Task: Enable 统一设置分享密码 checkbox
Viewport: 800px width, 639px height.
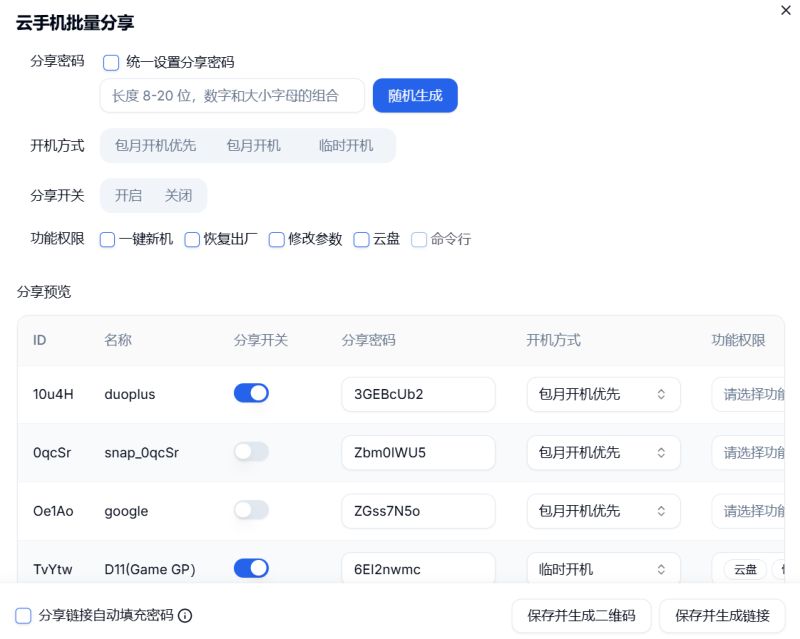Action: point(111,63)
